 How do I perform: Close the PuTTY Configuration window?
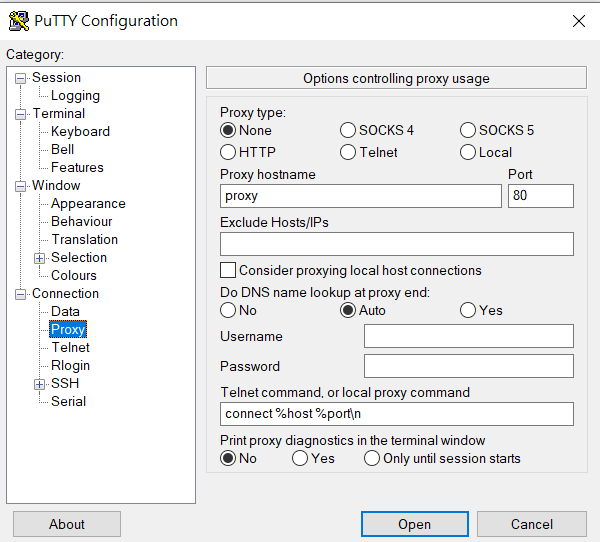(x=579, y=21)
